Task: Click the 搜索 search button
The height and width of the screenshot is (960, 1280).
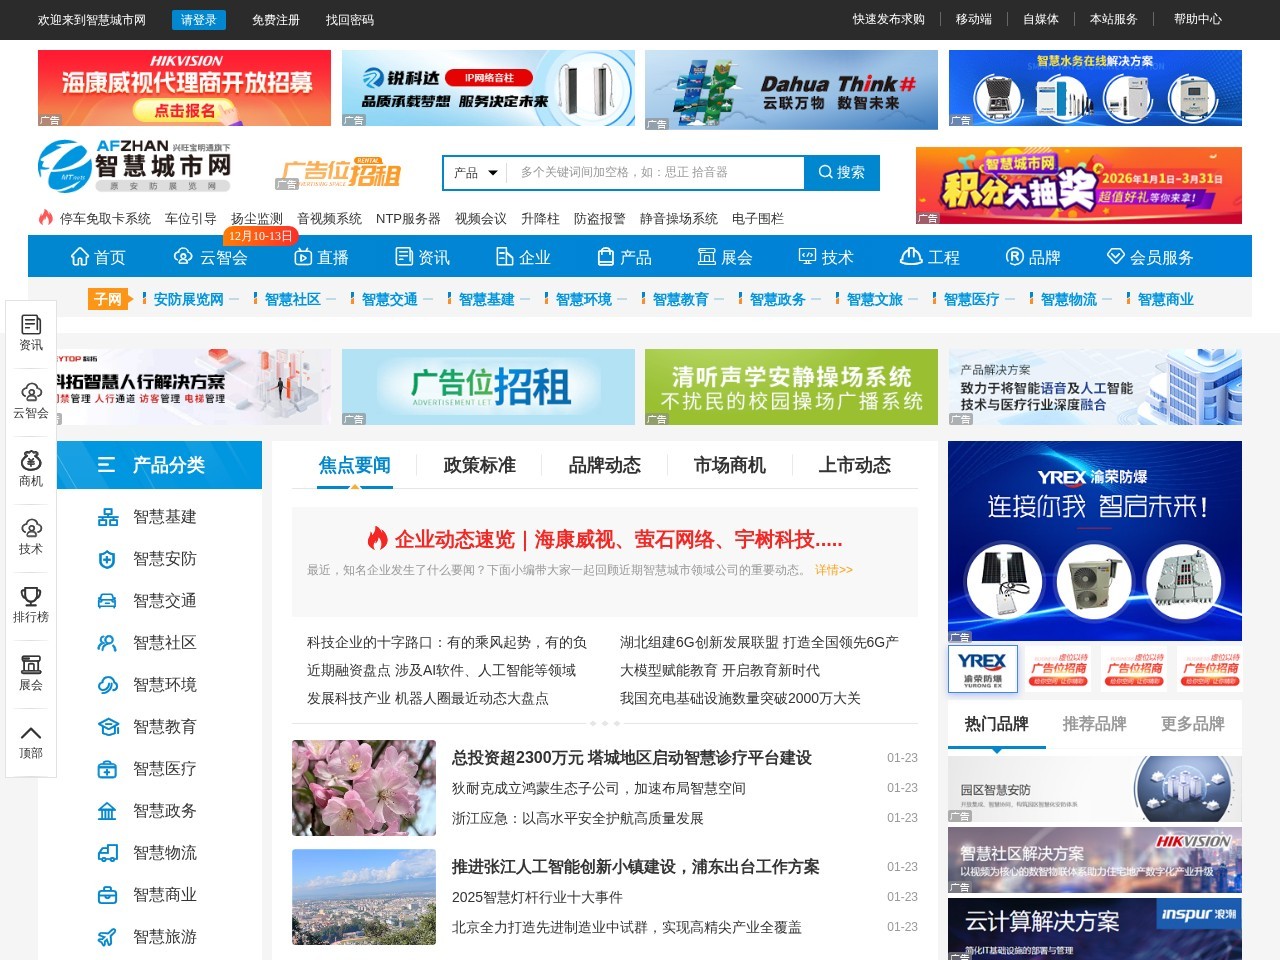Action: 842,173
